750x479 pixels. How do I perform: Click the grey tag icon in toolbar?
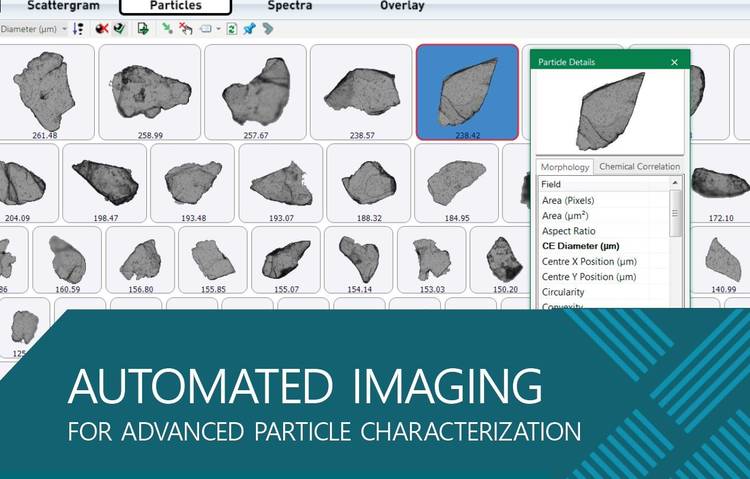[267, 29]
